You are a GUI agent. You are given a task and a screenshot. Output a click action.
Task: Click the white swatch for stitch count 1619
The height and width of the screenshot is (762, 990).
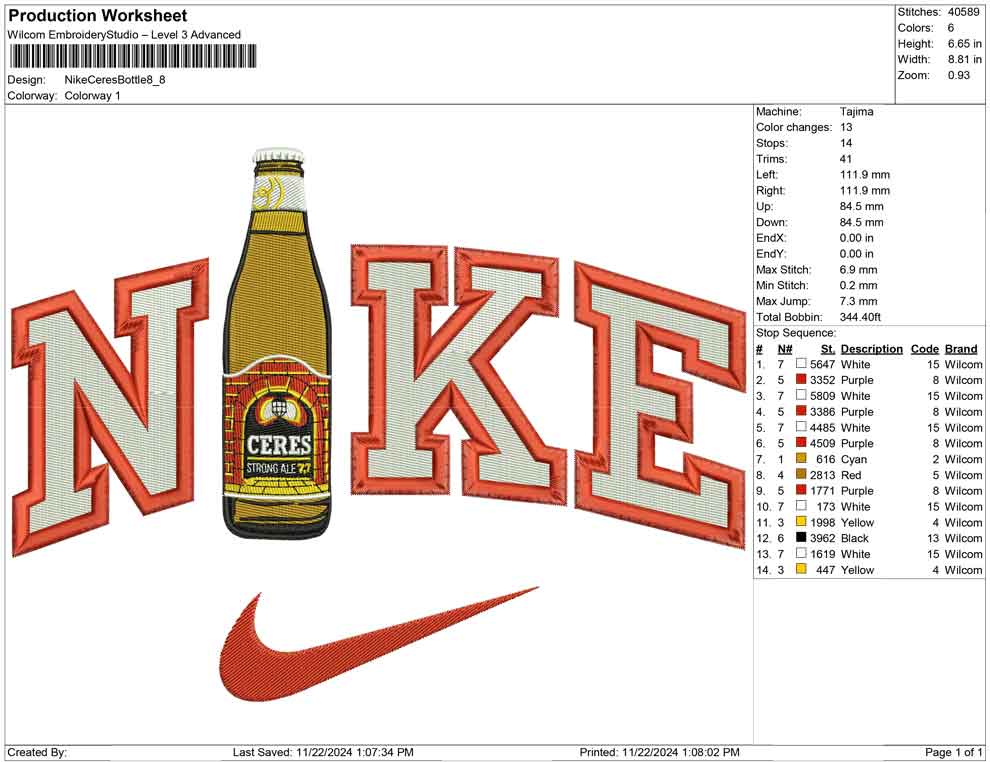801,553
